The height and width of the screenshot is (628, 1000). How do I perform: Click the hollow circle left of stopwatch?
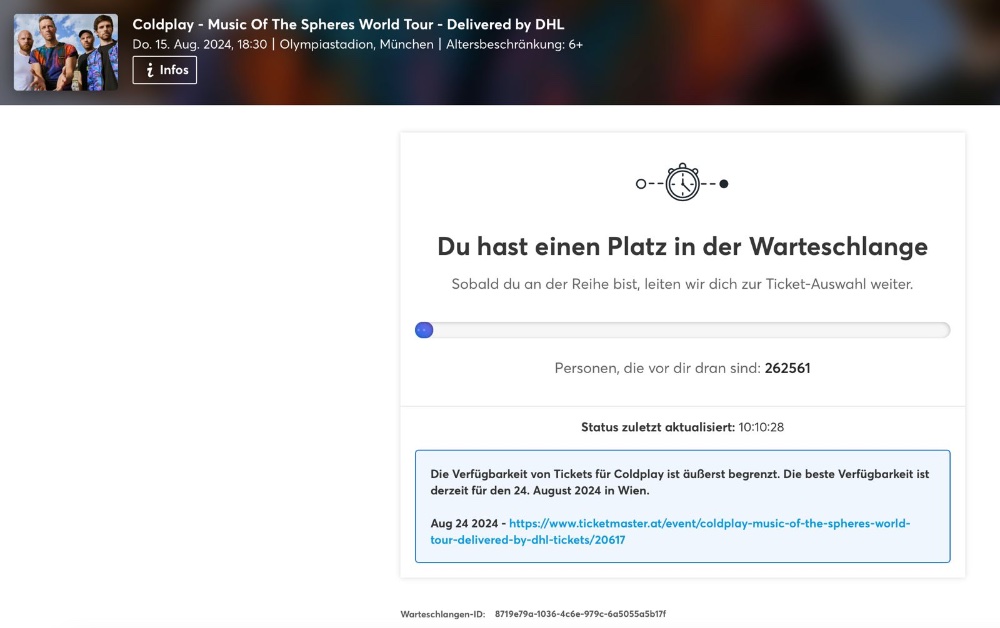tap(641, 184)
